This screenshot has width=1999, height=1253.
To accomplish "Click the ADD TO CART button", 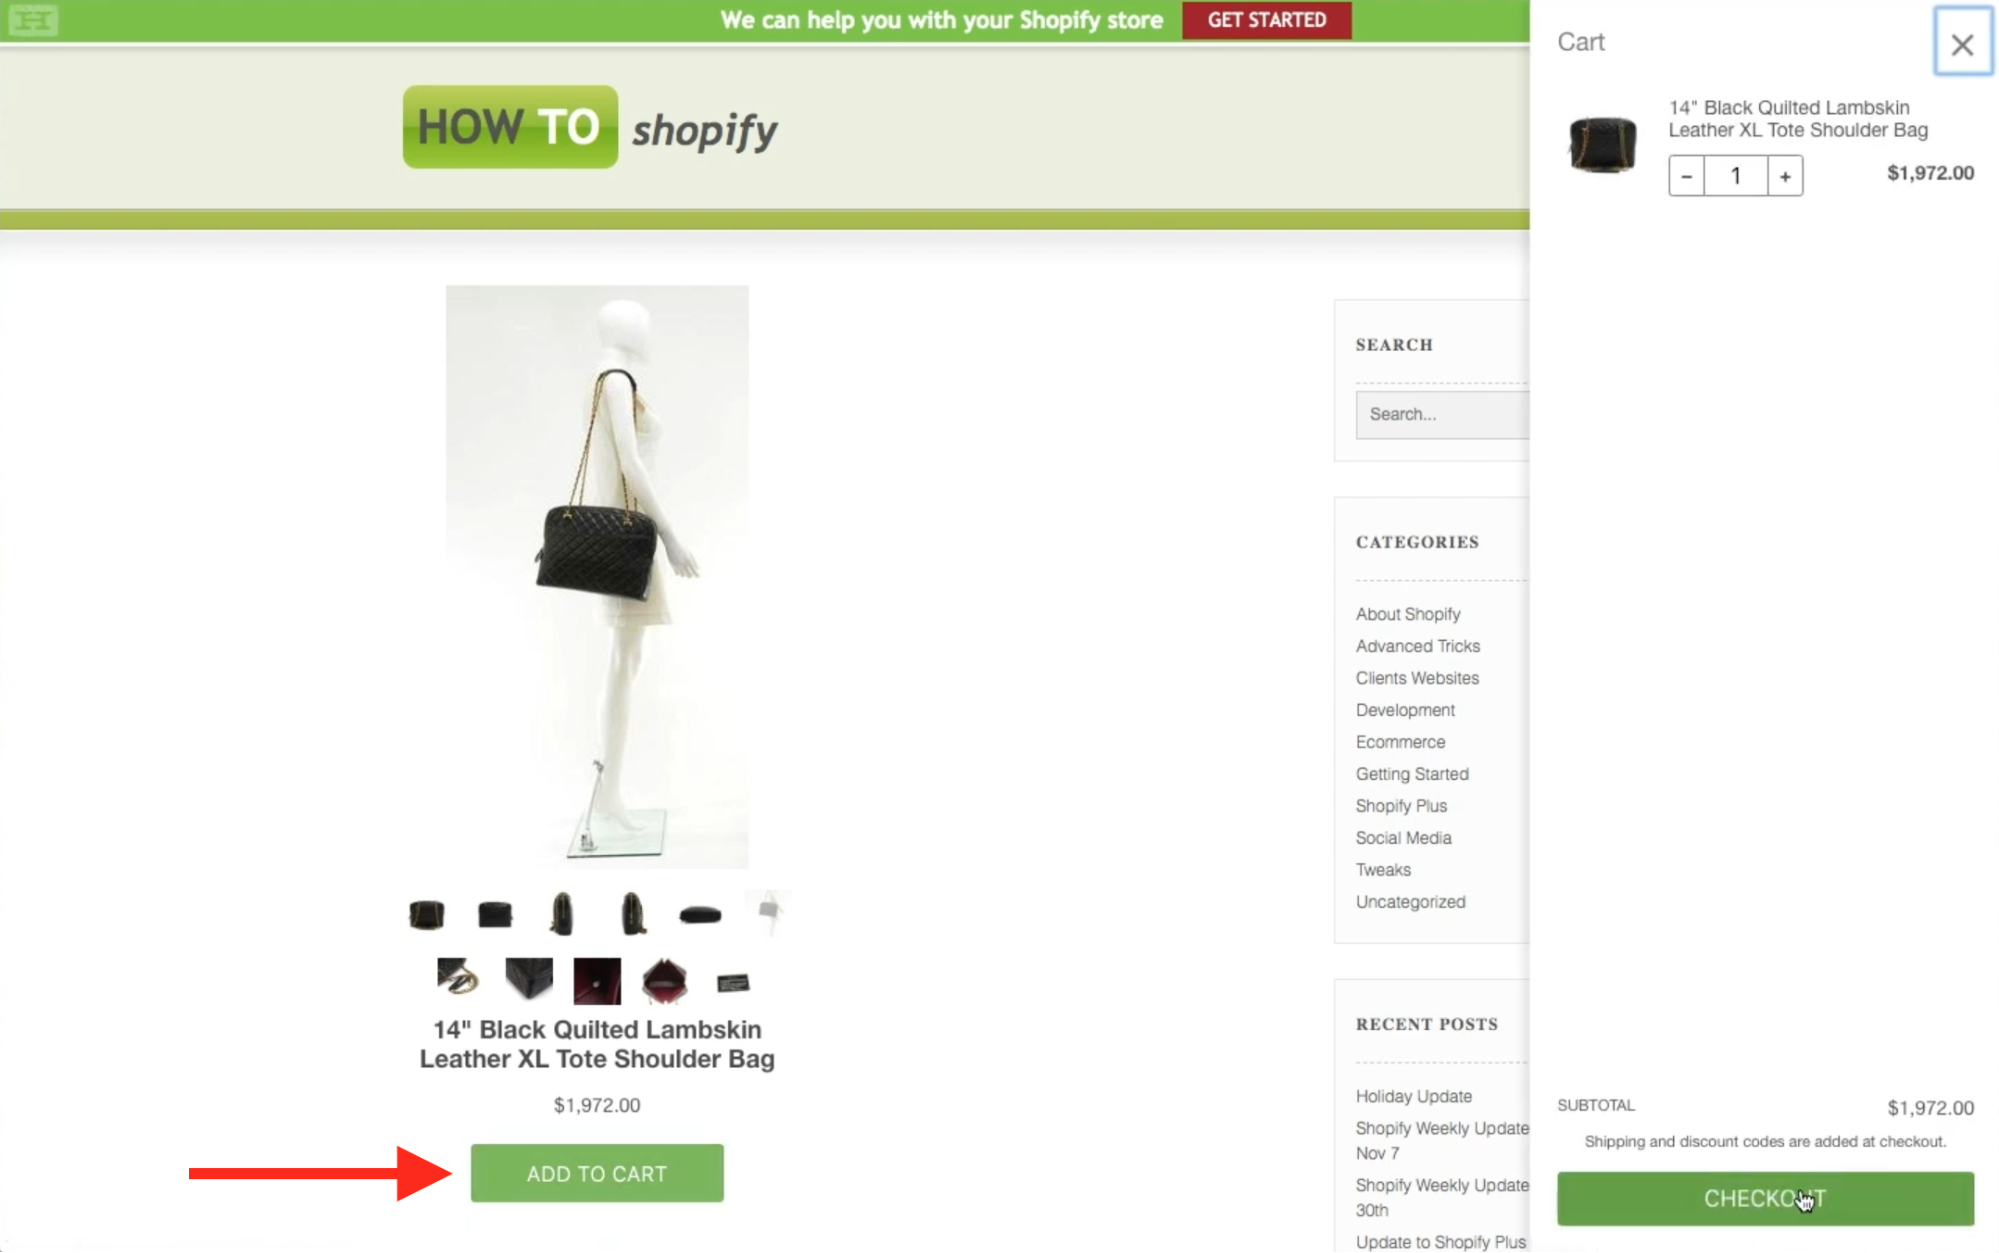I will click(x=597, y=1173).
